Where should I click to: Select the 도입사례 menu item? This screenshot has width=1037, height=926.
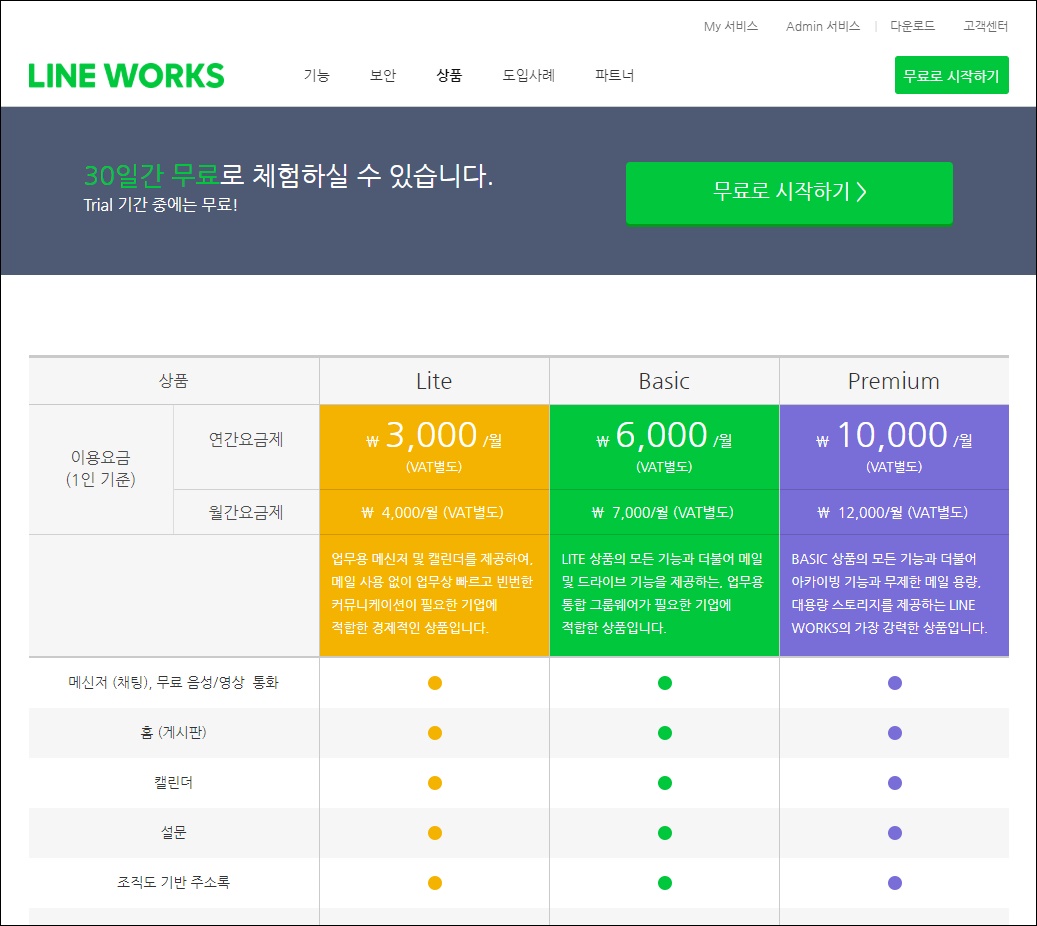click(528, 75)
